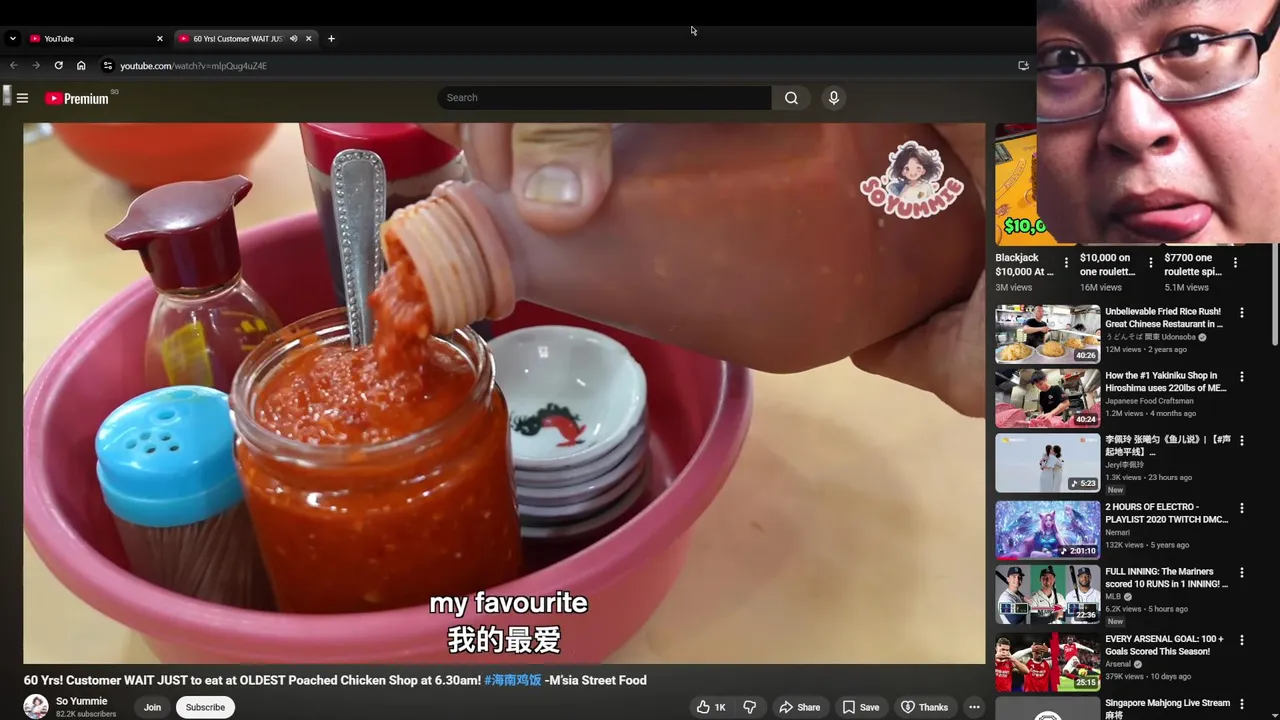
Task: Submit search with magnifier button
Action: 791,97
